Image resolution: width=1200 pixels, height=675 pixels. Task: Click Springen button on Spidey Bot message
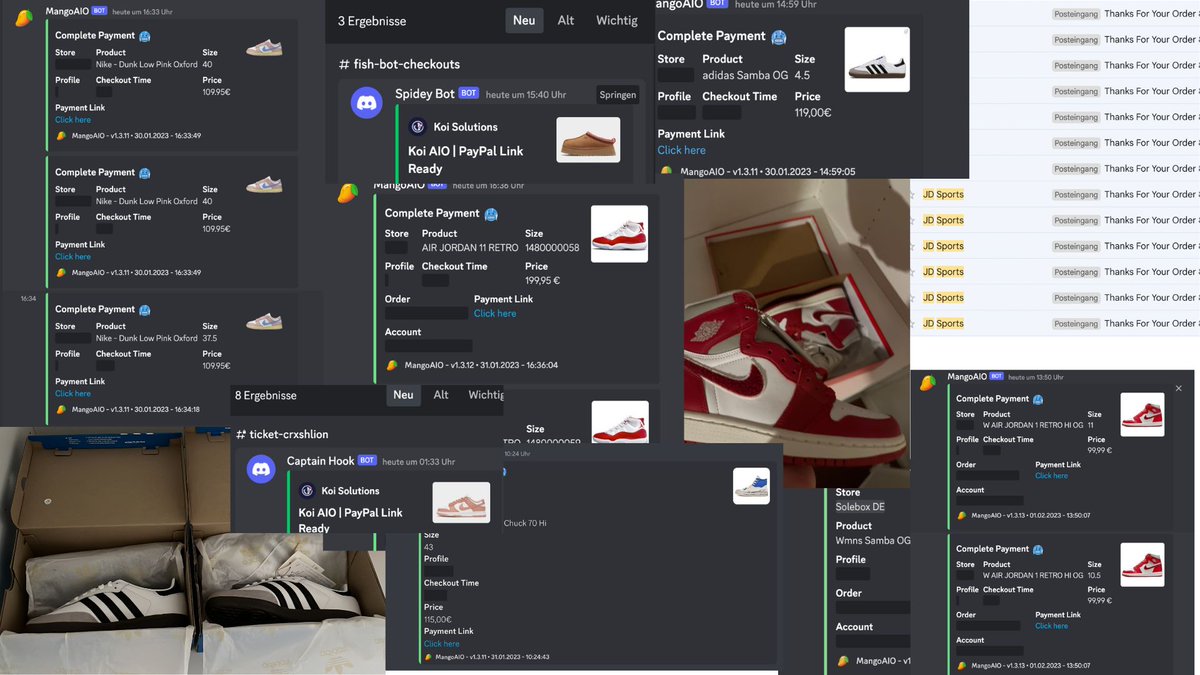click(617, 95)
